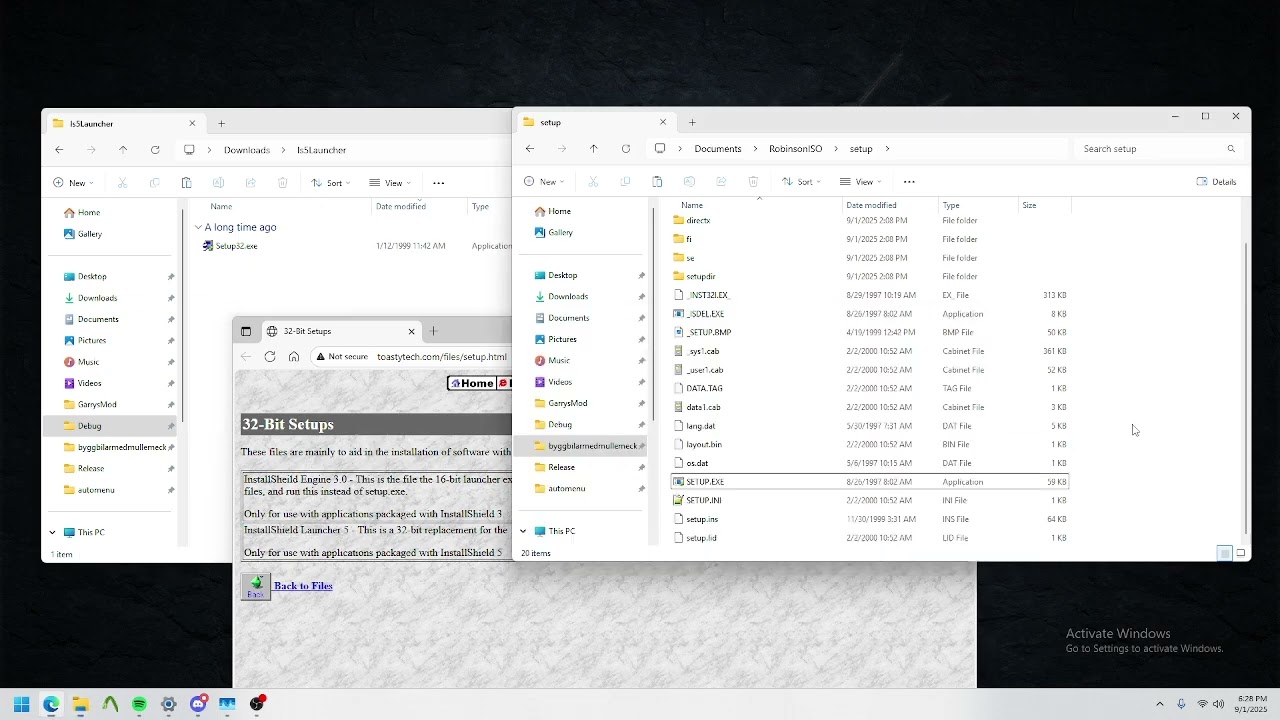Switch to large icons view in setup window

click(1241, 553)
